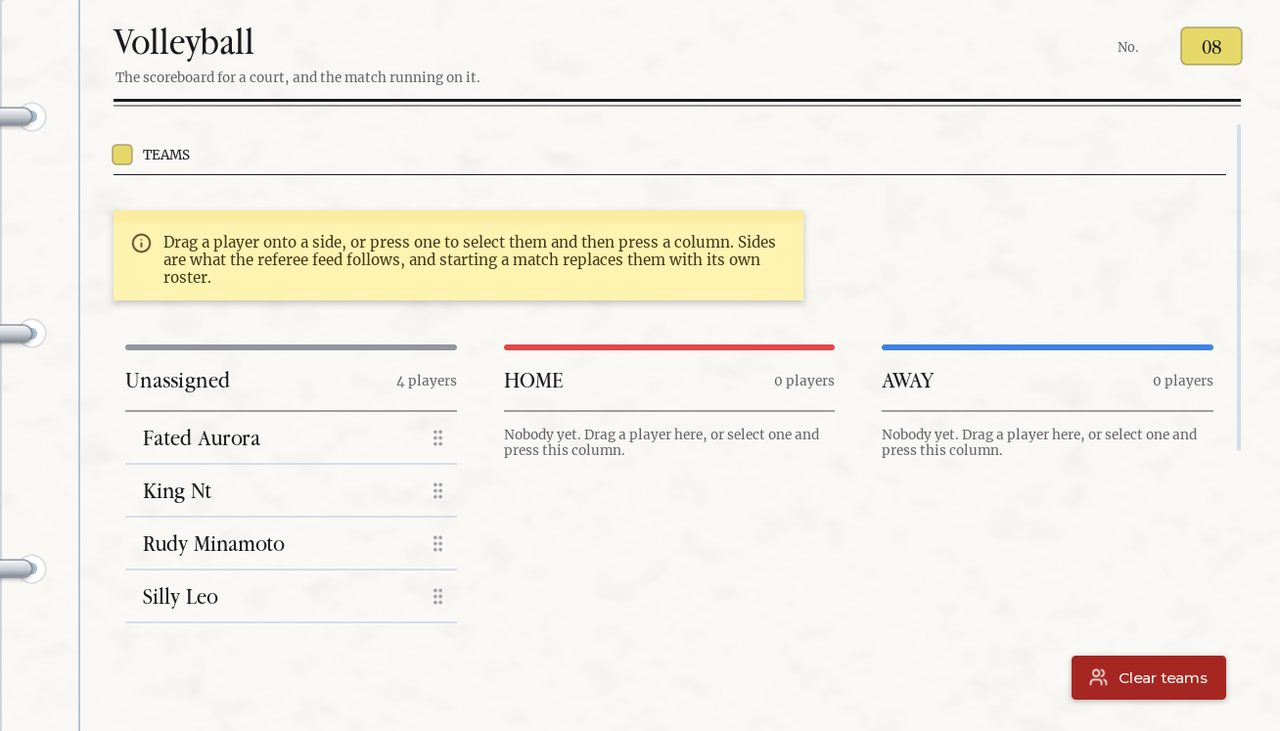Viewport: 1280px width, 731px height.
Task: Click the '0 players' count under HOME
Action: (x=804, y=381)
